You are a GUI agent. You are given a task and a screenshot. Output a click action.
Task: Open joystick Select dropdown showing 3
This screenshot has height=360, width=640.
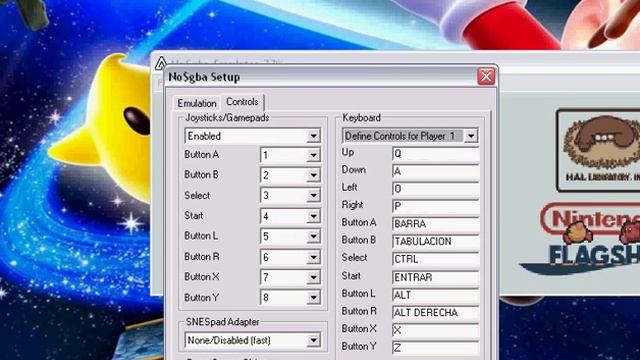click(290, 196)
